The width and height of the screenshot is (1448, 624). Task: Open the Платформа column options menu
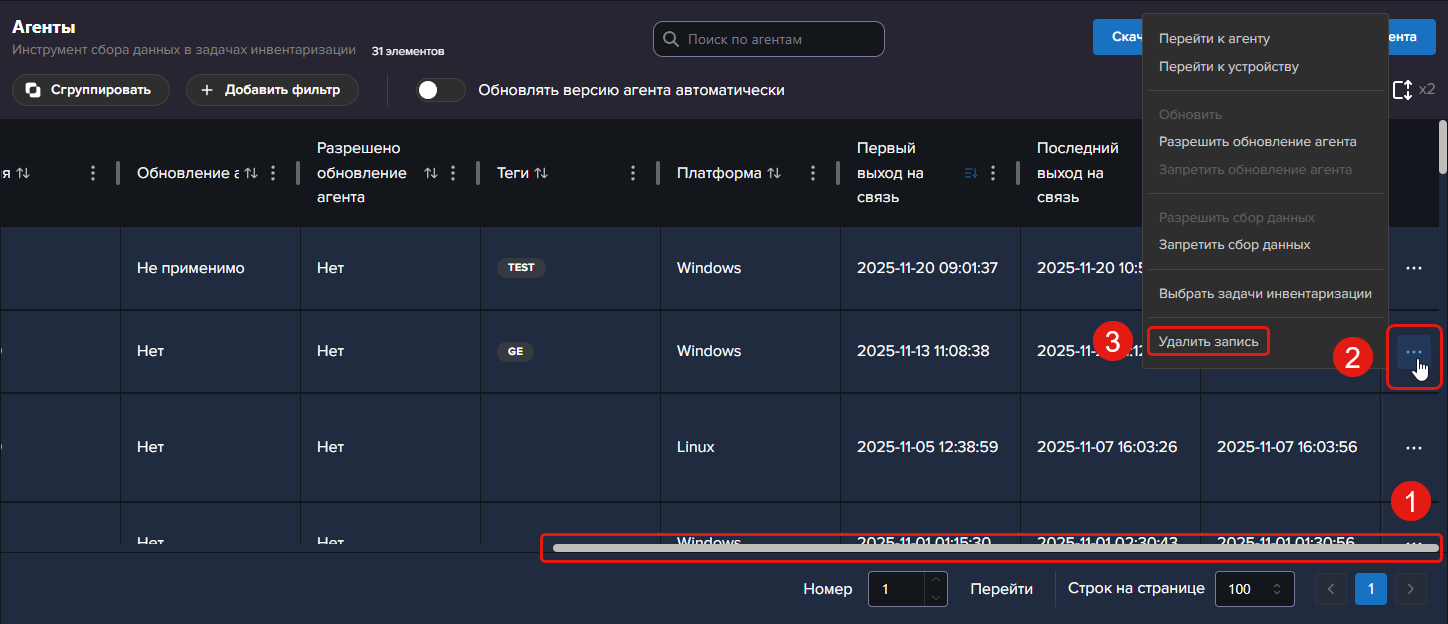pos(813,173)
